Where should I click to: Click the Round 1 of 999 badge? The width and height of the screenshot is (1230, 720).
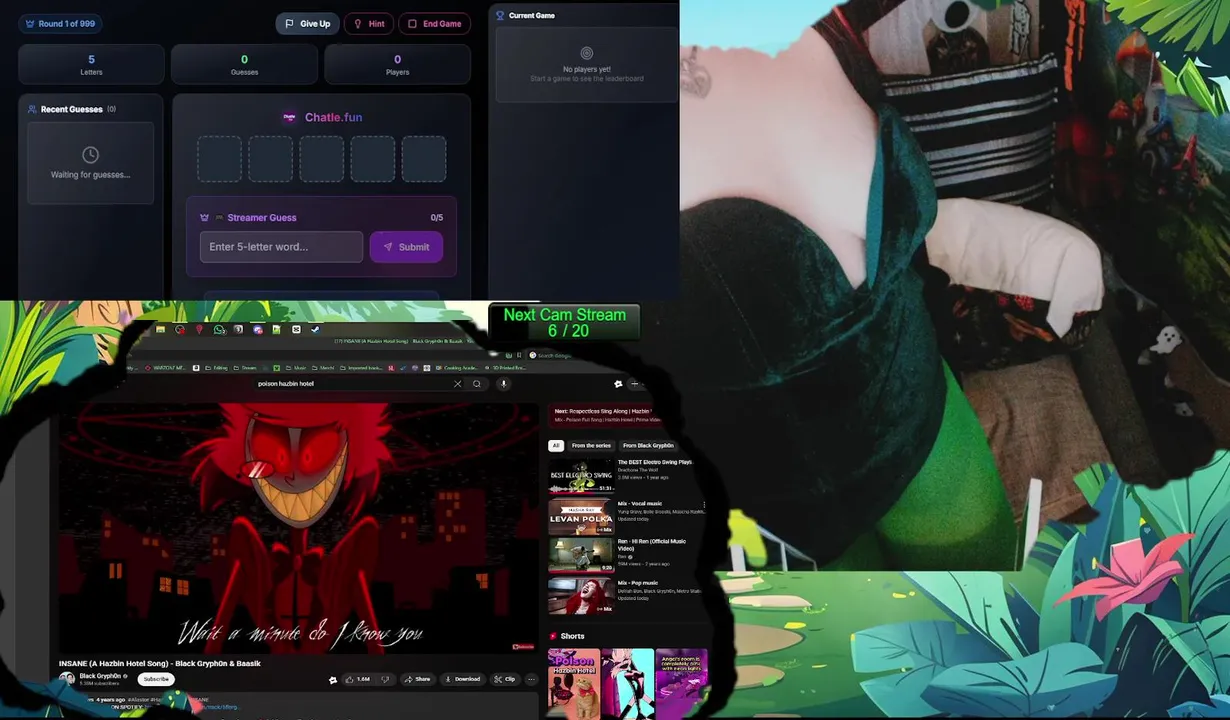click(x=60, y=24)
